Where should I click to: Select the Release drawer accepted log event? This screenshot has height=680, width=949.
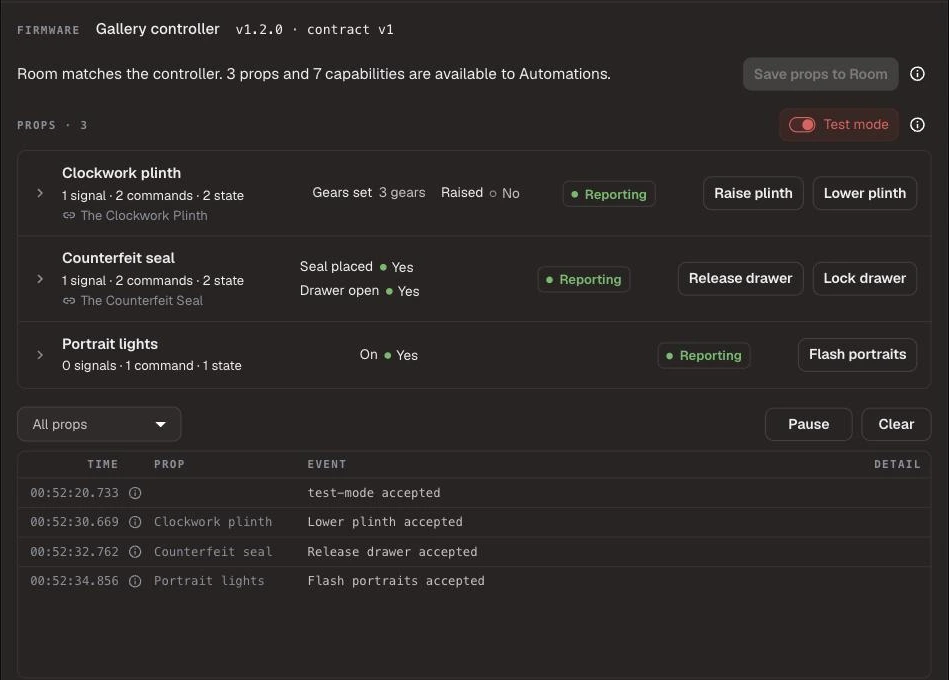[392, 552]
